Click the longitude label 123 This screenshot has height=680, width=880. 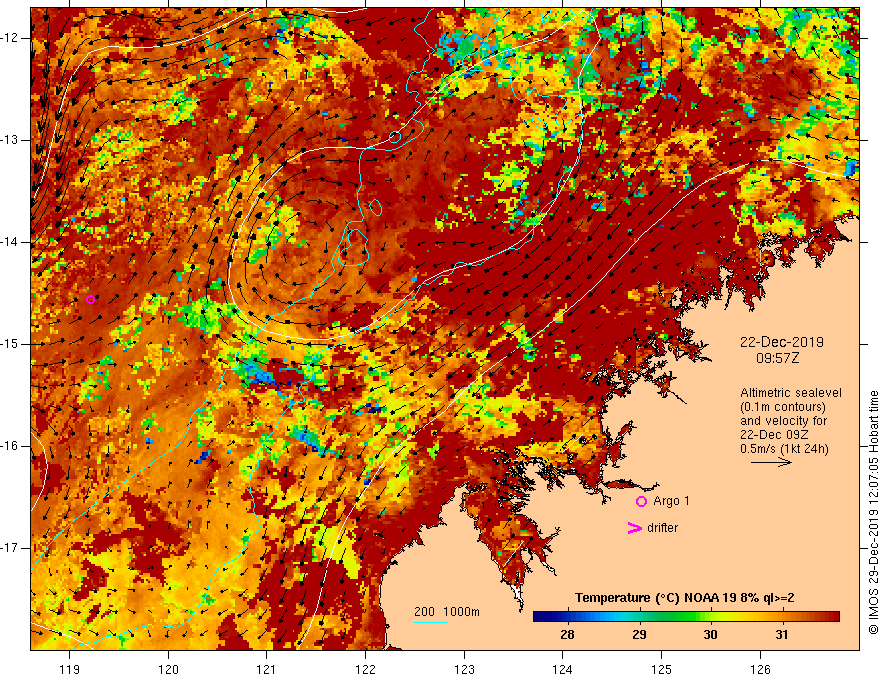click(464, 669)
